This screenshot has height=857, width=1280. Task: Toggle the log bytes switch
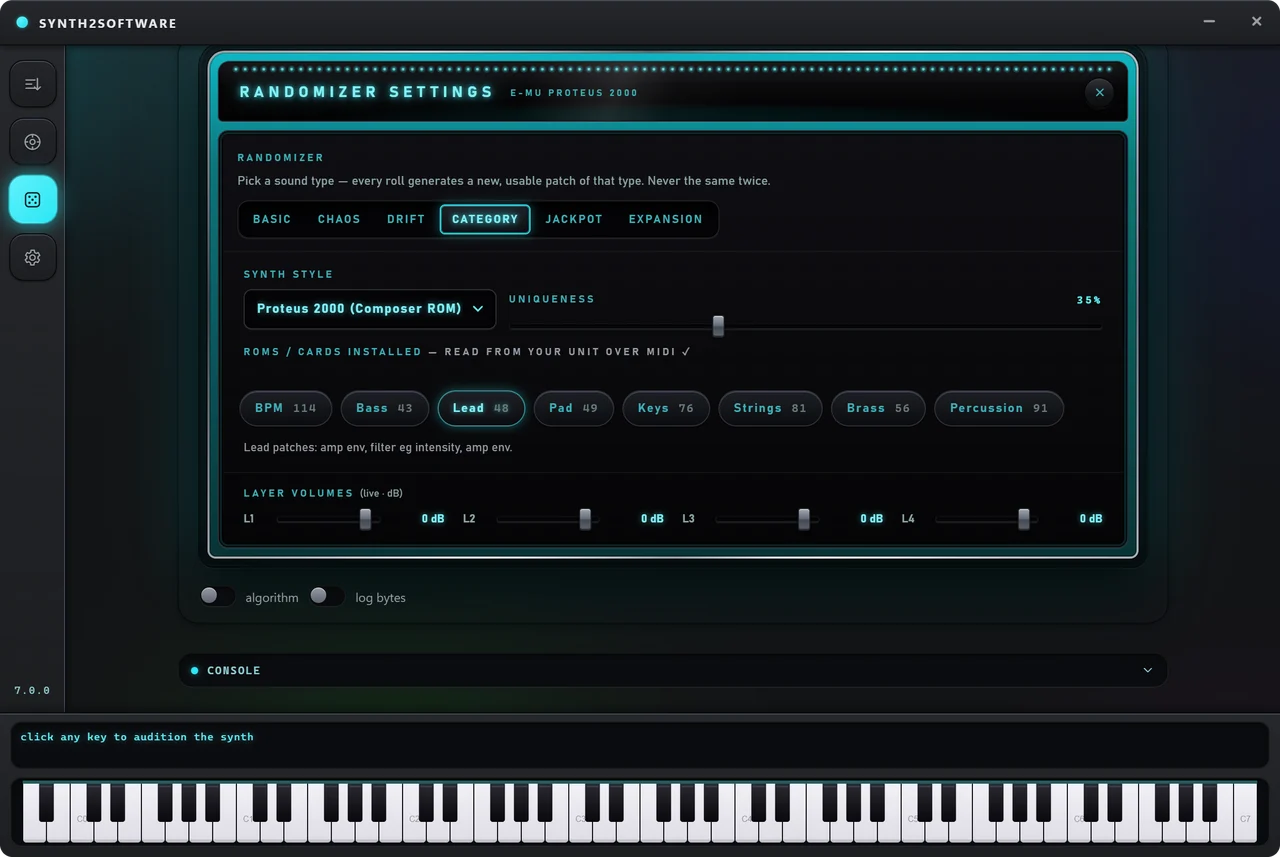pos(327,596)
